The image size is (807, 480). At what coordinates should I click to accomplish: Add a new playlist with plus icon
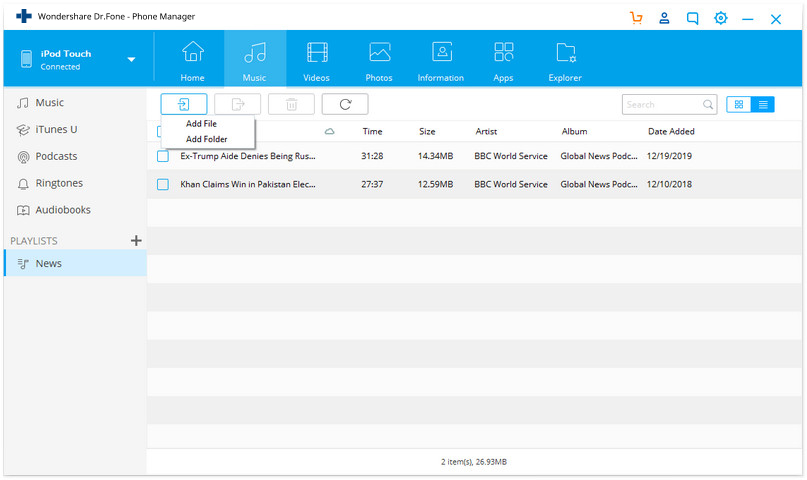[x=136, y=240]
